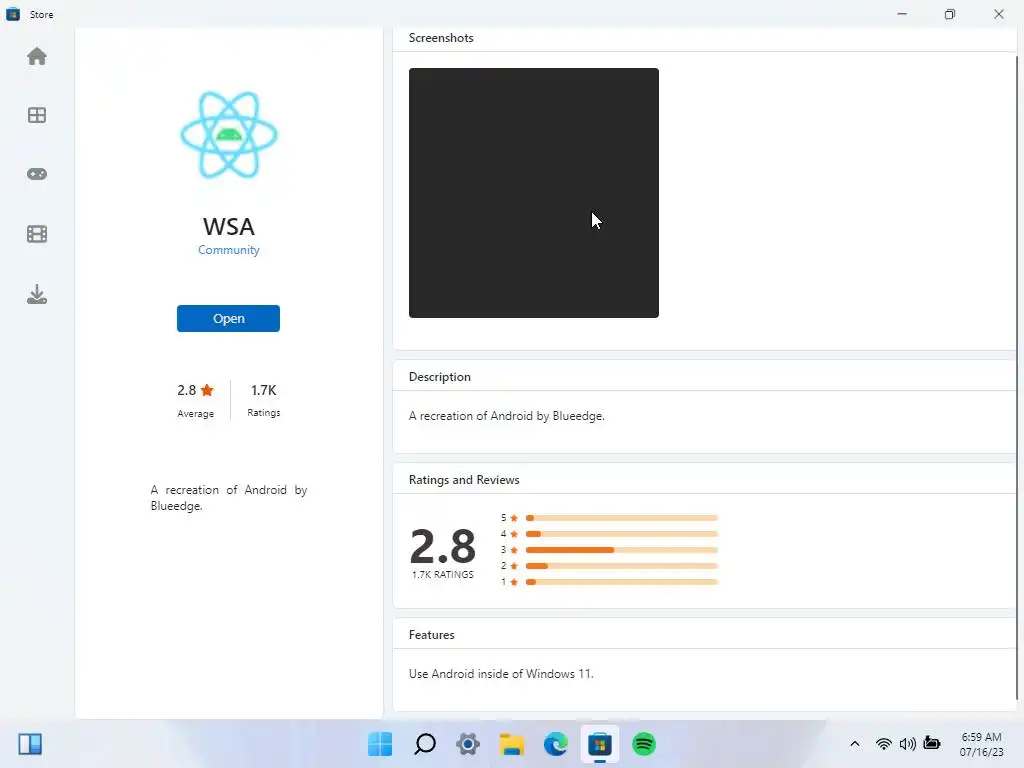Click the Store app icon in title bar
This screenshot has height=768, width=1024.
(x=12, y=14)
